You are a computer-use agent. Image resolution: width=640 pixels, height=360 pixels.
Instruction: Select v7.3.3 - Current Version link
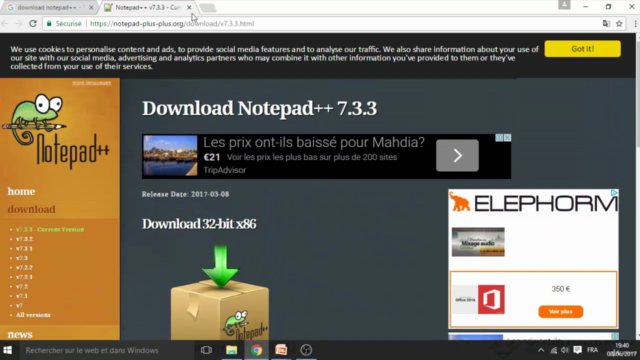point(50,229)
